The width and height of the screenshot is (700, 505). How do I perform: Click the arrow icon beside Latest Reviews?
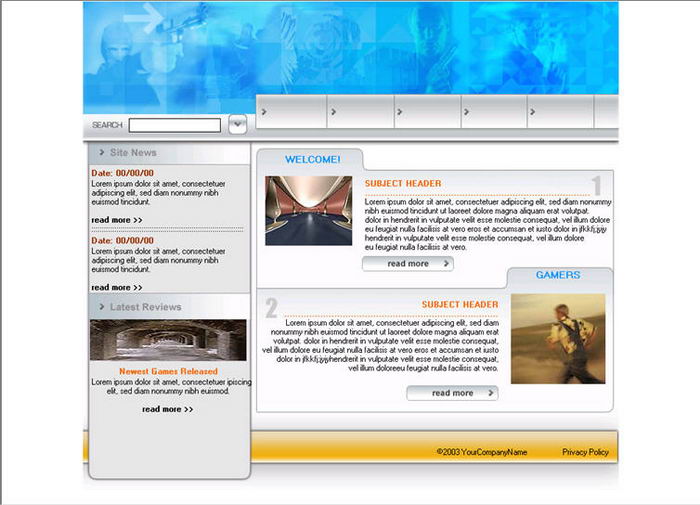[102, 307]
